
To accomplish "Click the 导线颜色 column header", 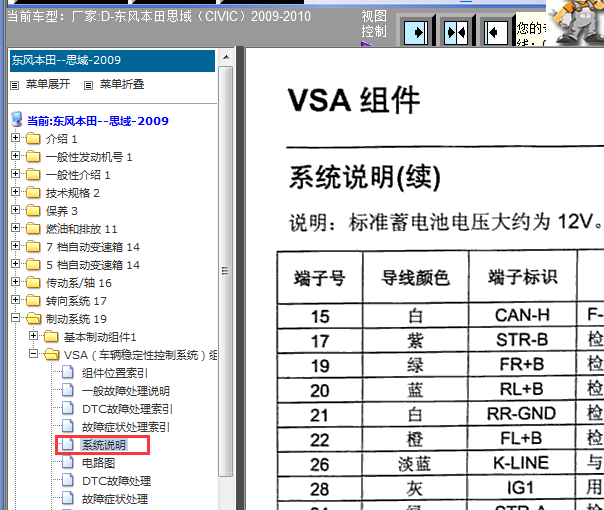I will point(416,277).
